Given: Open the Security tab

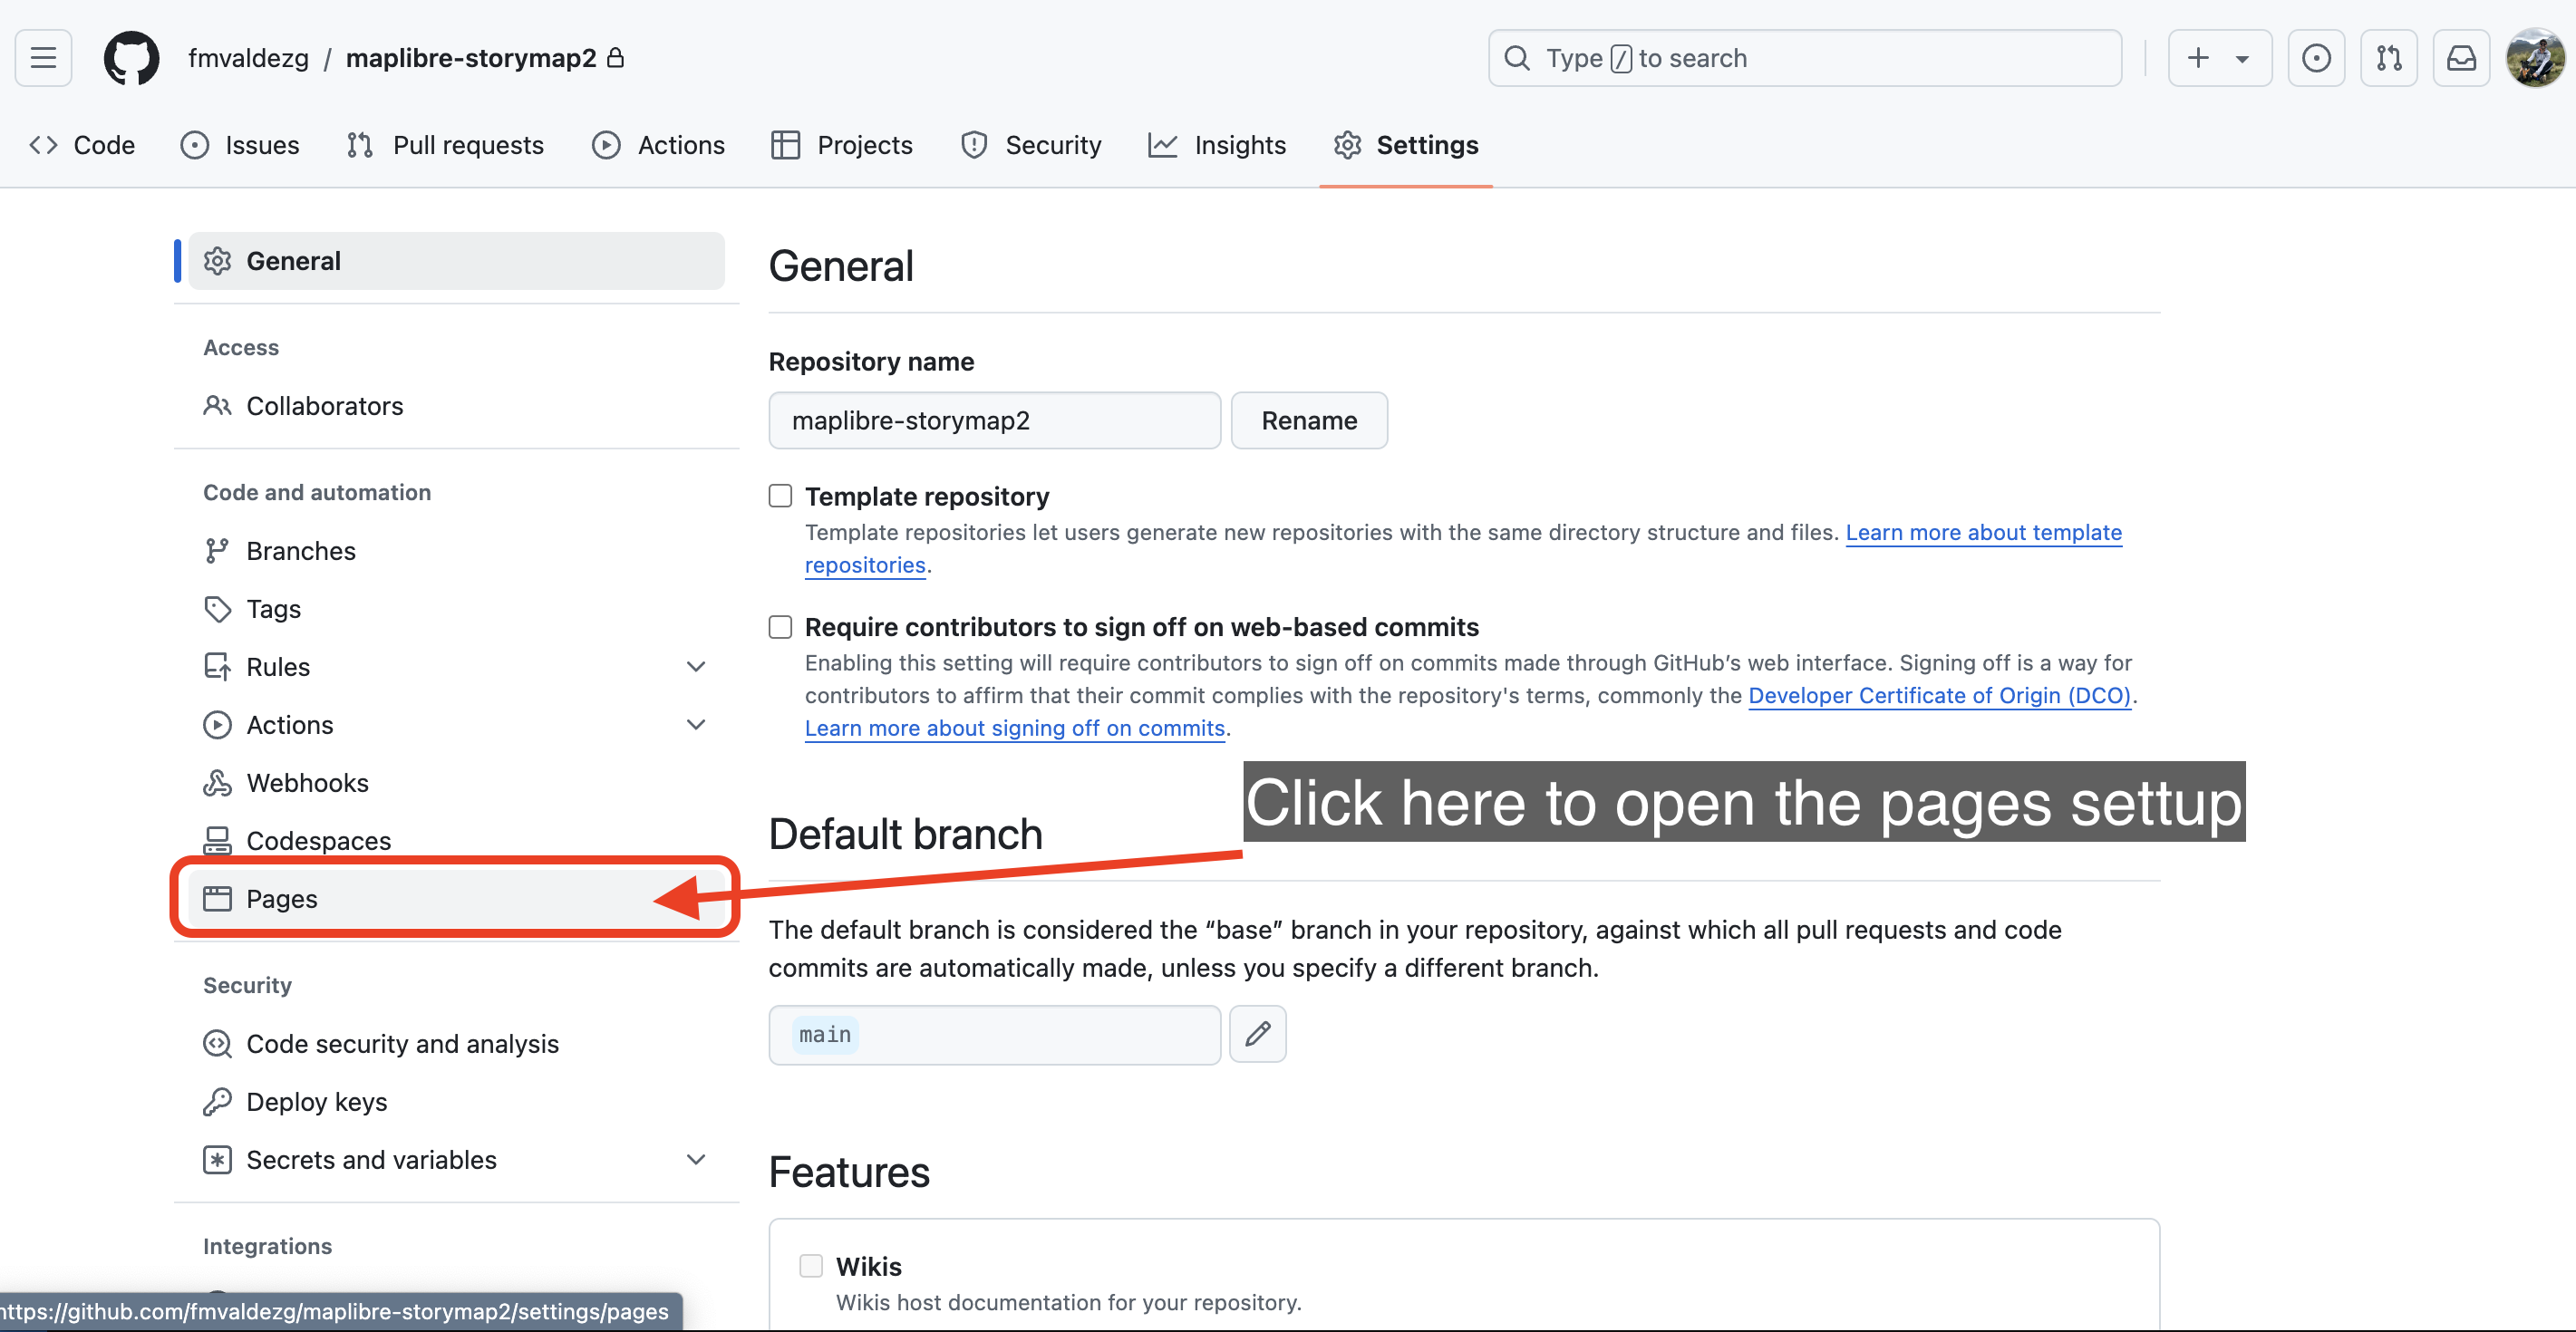Looking at the screenshot, I should click(x=1031, y=145).
